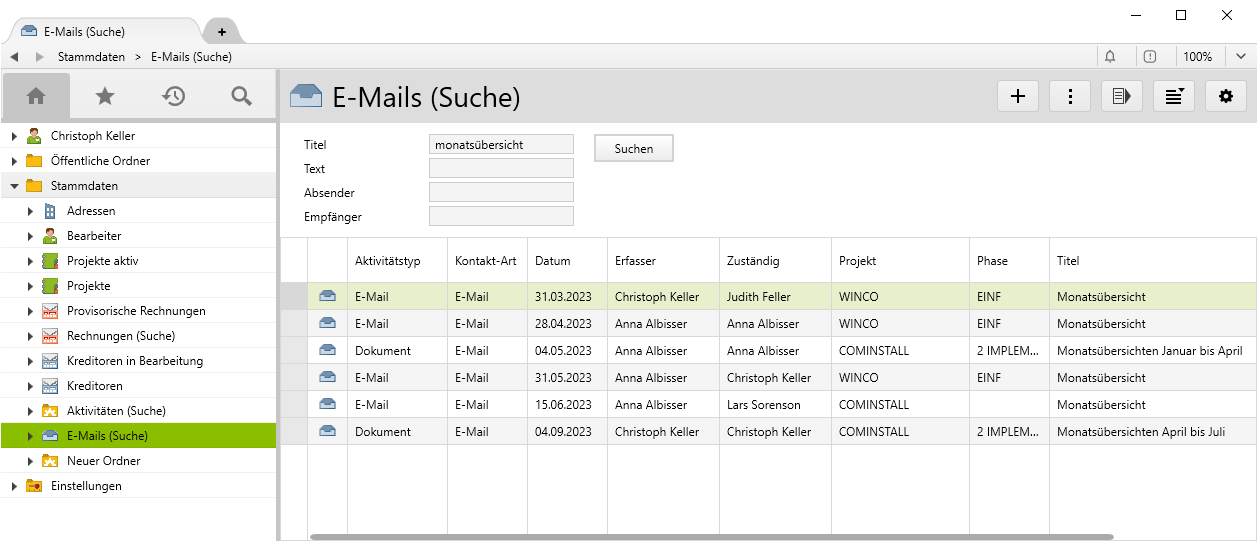Open the three-dot more options menu
The width and height of the screenshot is (1258, 542).
click(x=1070, y=97)
